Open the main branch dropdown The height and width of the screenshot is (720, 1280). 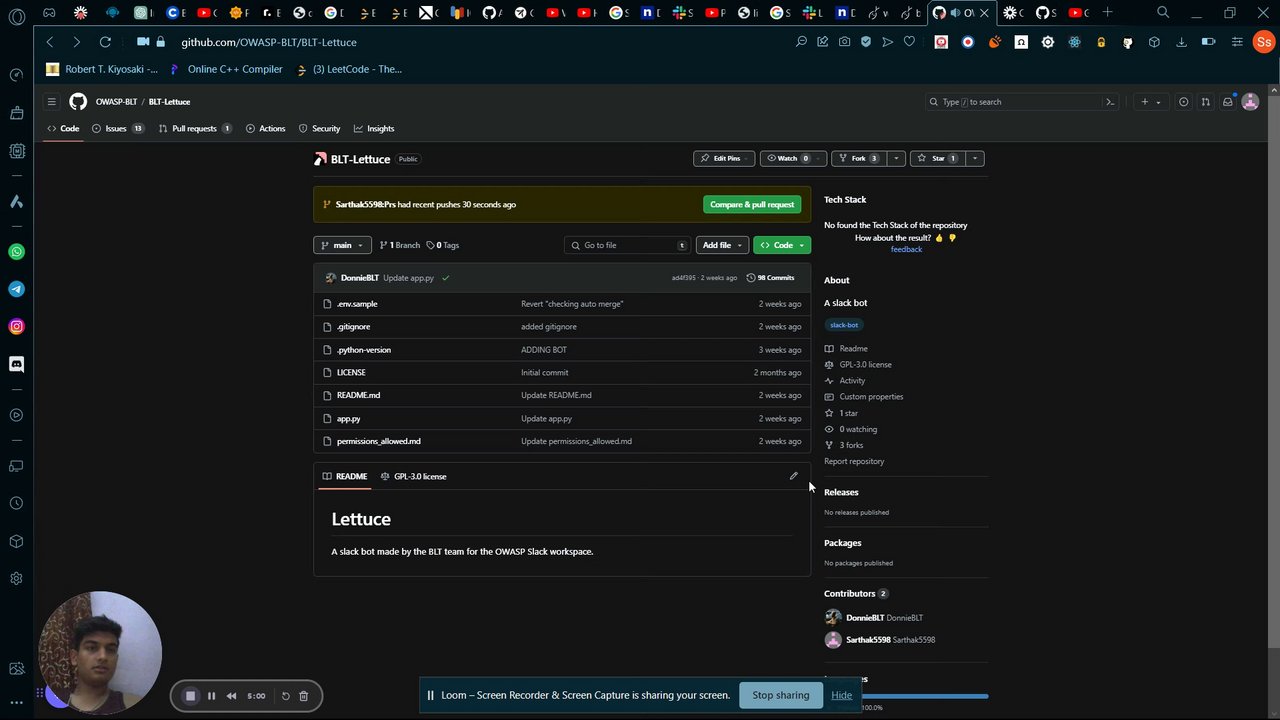coord(342,245)
